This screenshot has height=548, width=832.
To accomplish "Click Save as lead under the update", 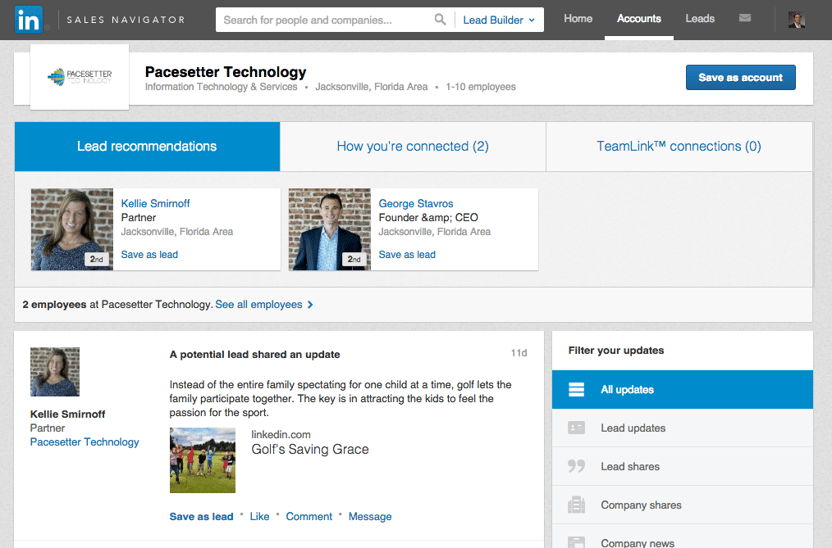I will tap(201, 517).
